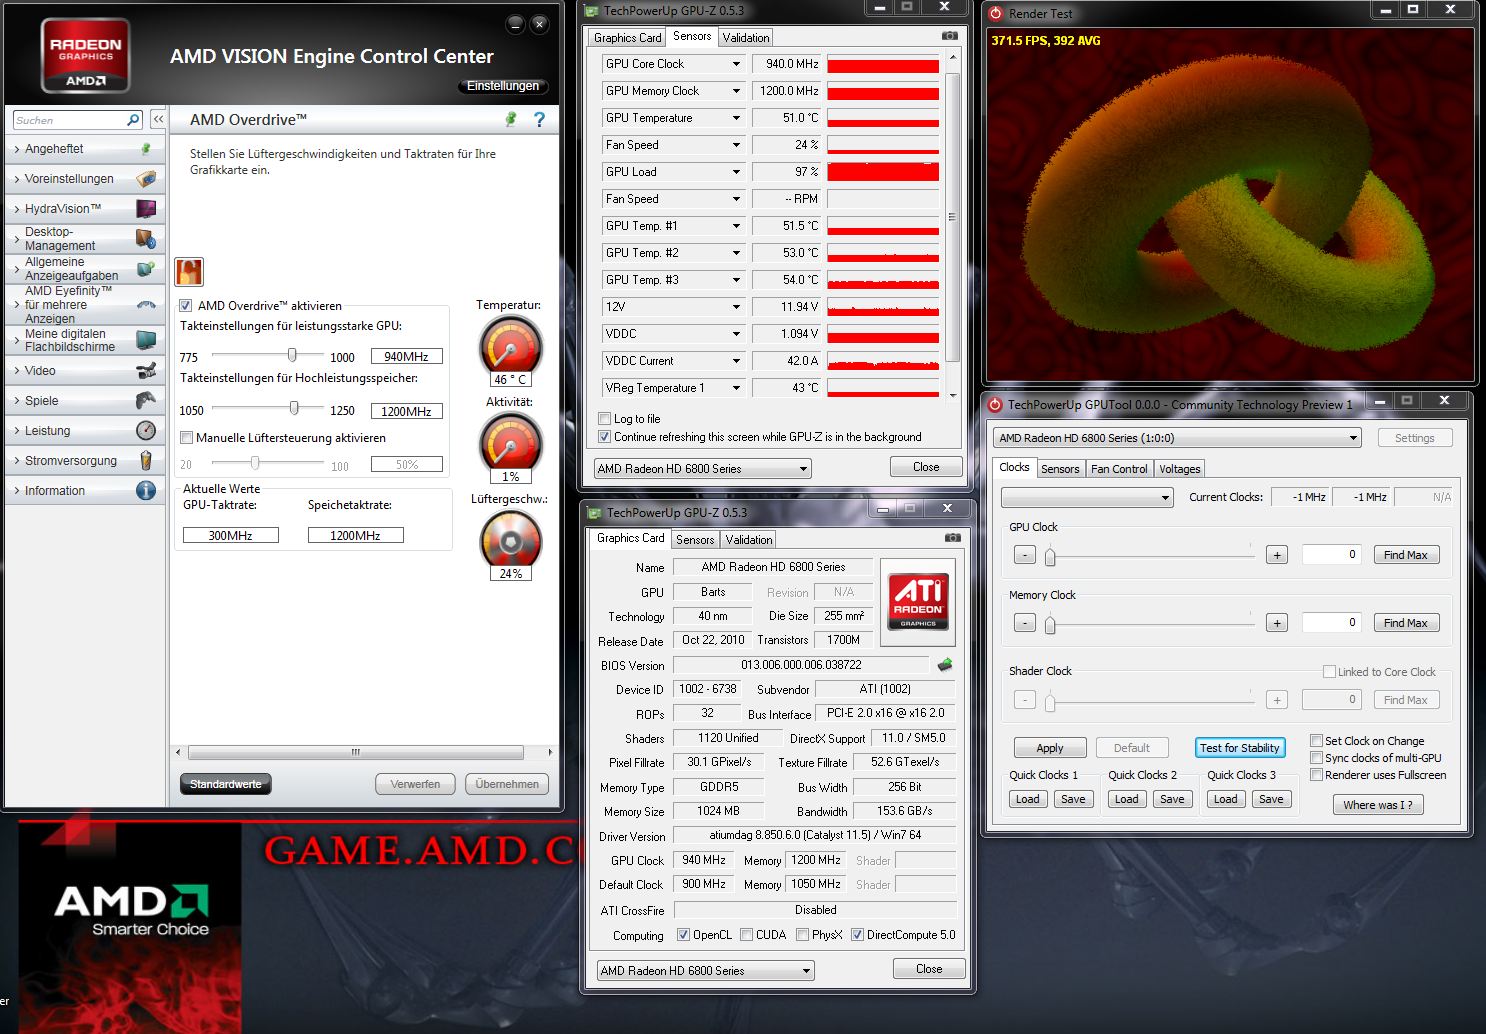Click the memory clock slider set to 1200MHz

294,408
